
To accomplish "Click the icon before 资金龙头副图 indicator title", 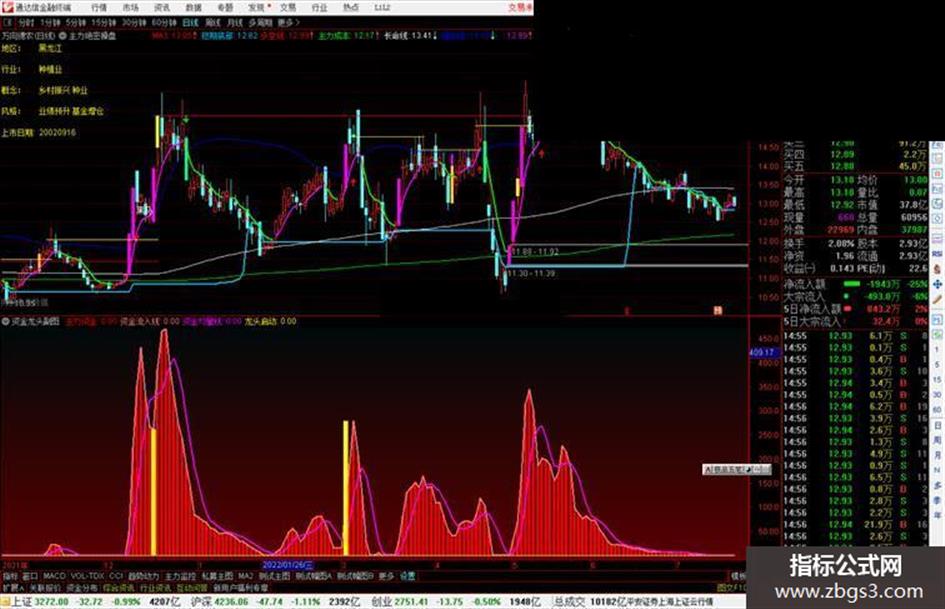I will (x=5, y=322).
